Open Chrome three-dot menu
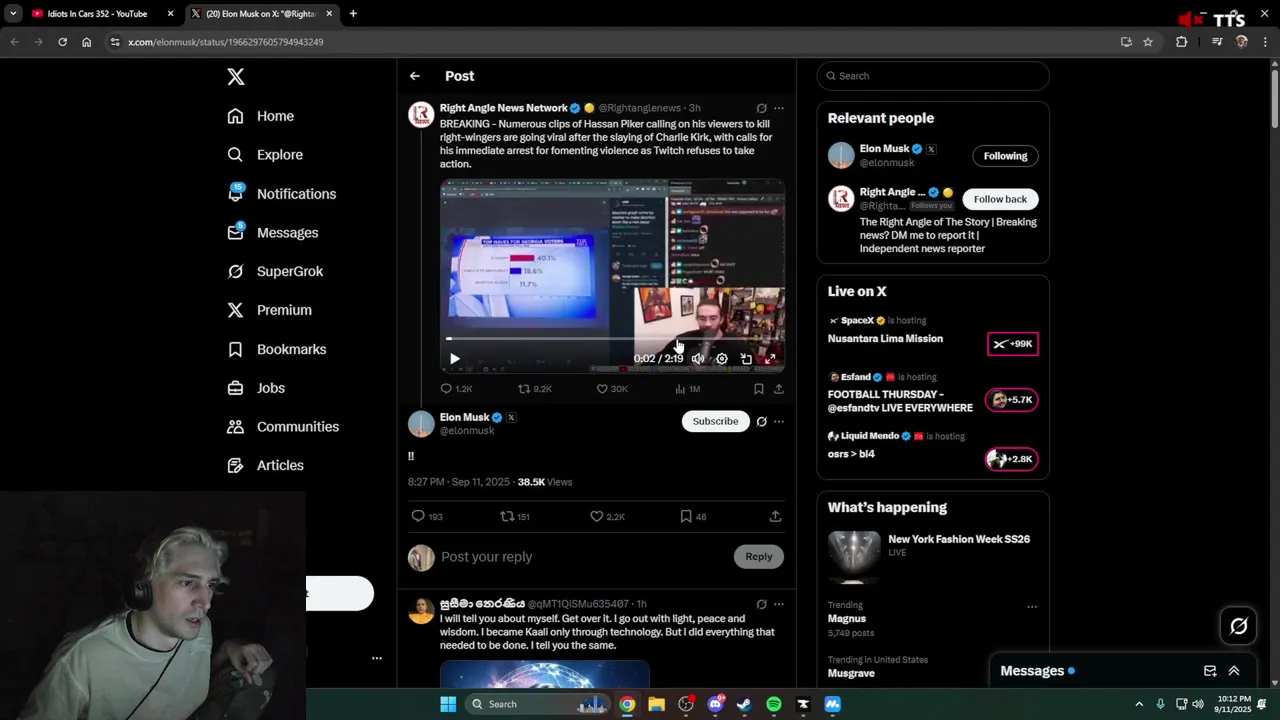This screenshot has width=1280, height=720. coord(1265,42)
